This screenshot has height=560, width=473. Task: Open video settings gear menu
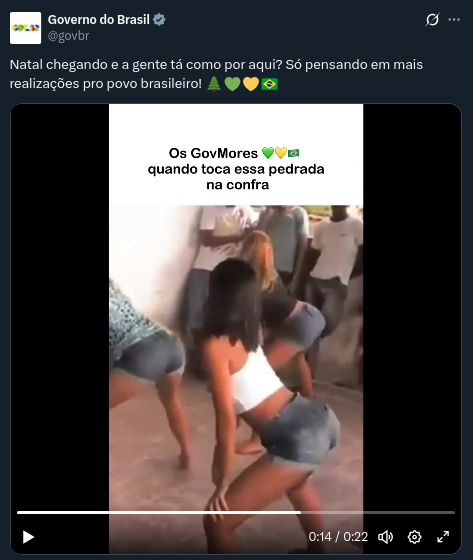414,537
